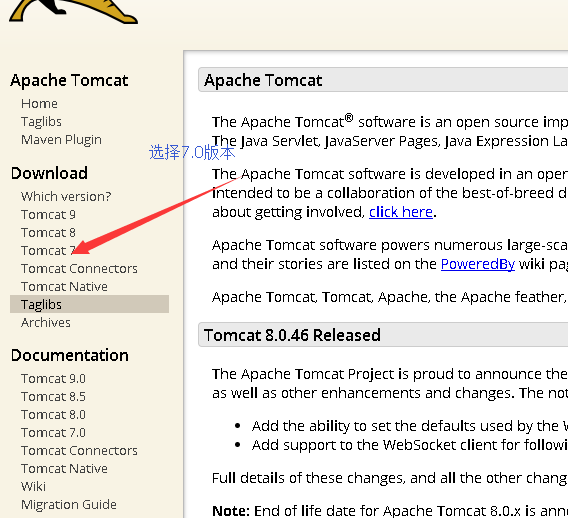Click the Download sidebar heading
This screenshot has height=518, width=568.
49,173
